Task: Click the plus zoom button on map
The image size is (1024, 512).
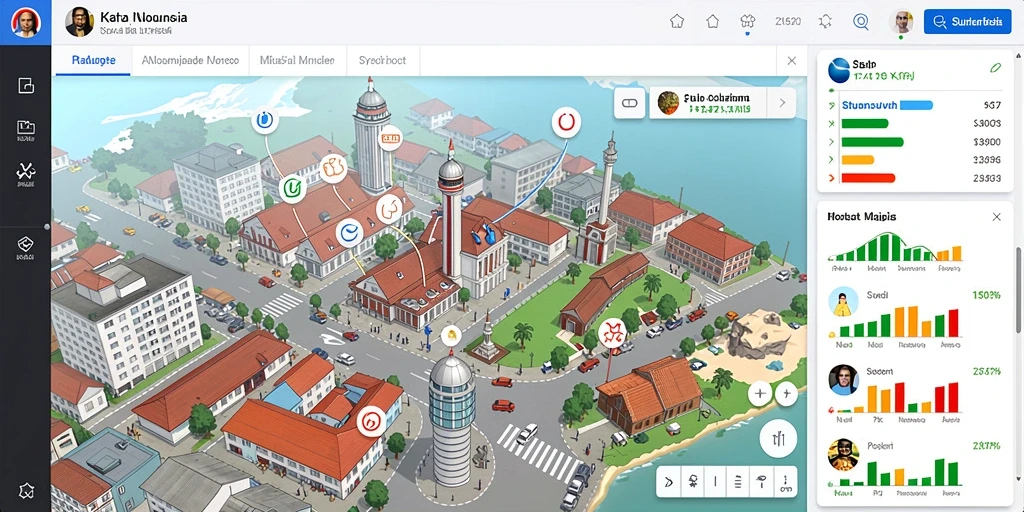Action: click(x=760, y=394)
